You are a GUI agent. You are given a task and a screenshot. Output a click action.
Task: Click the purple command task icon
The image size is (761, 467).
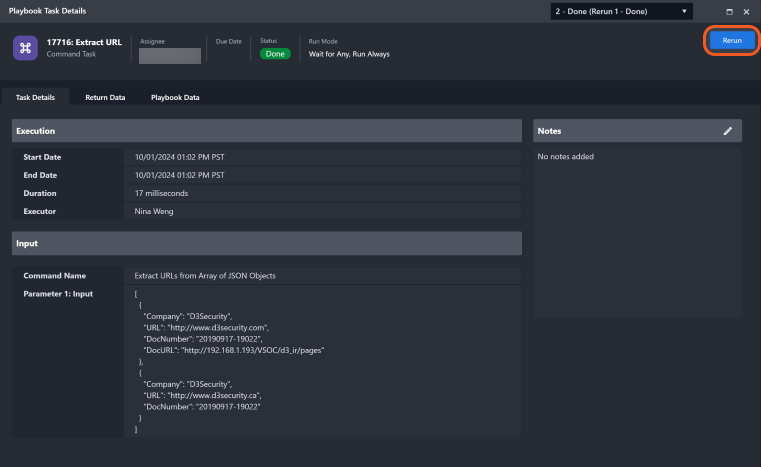tap(26, 47)
